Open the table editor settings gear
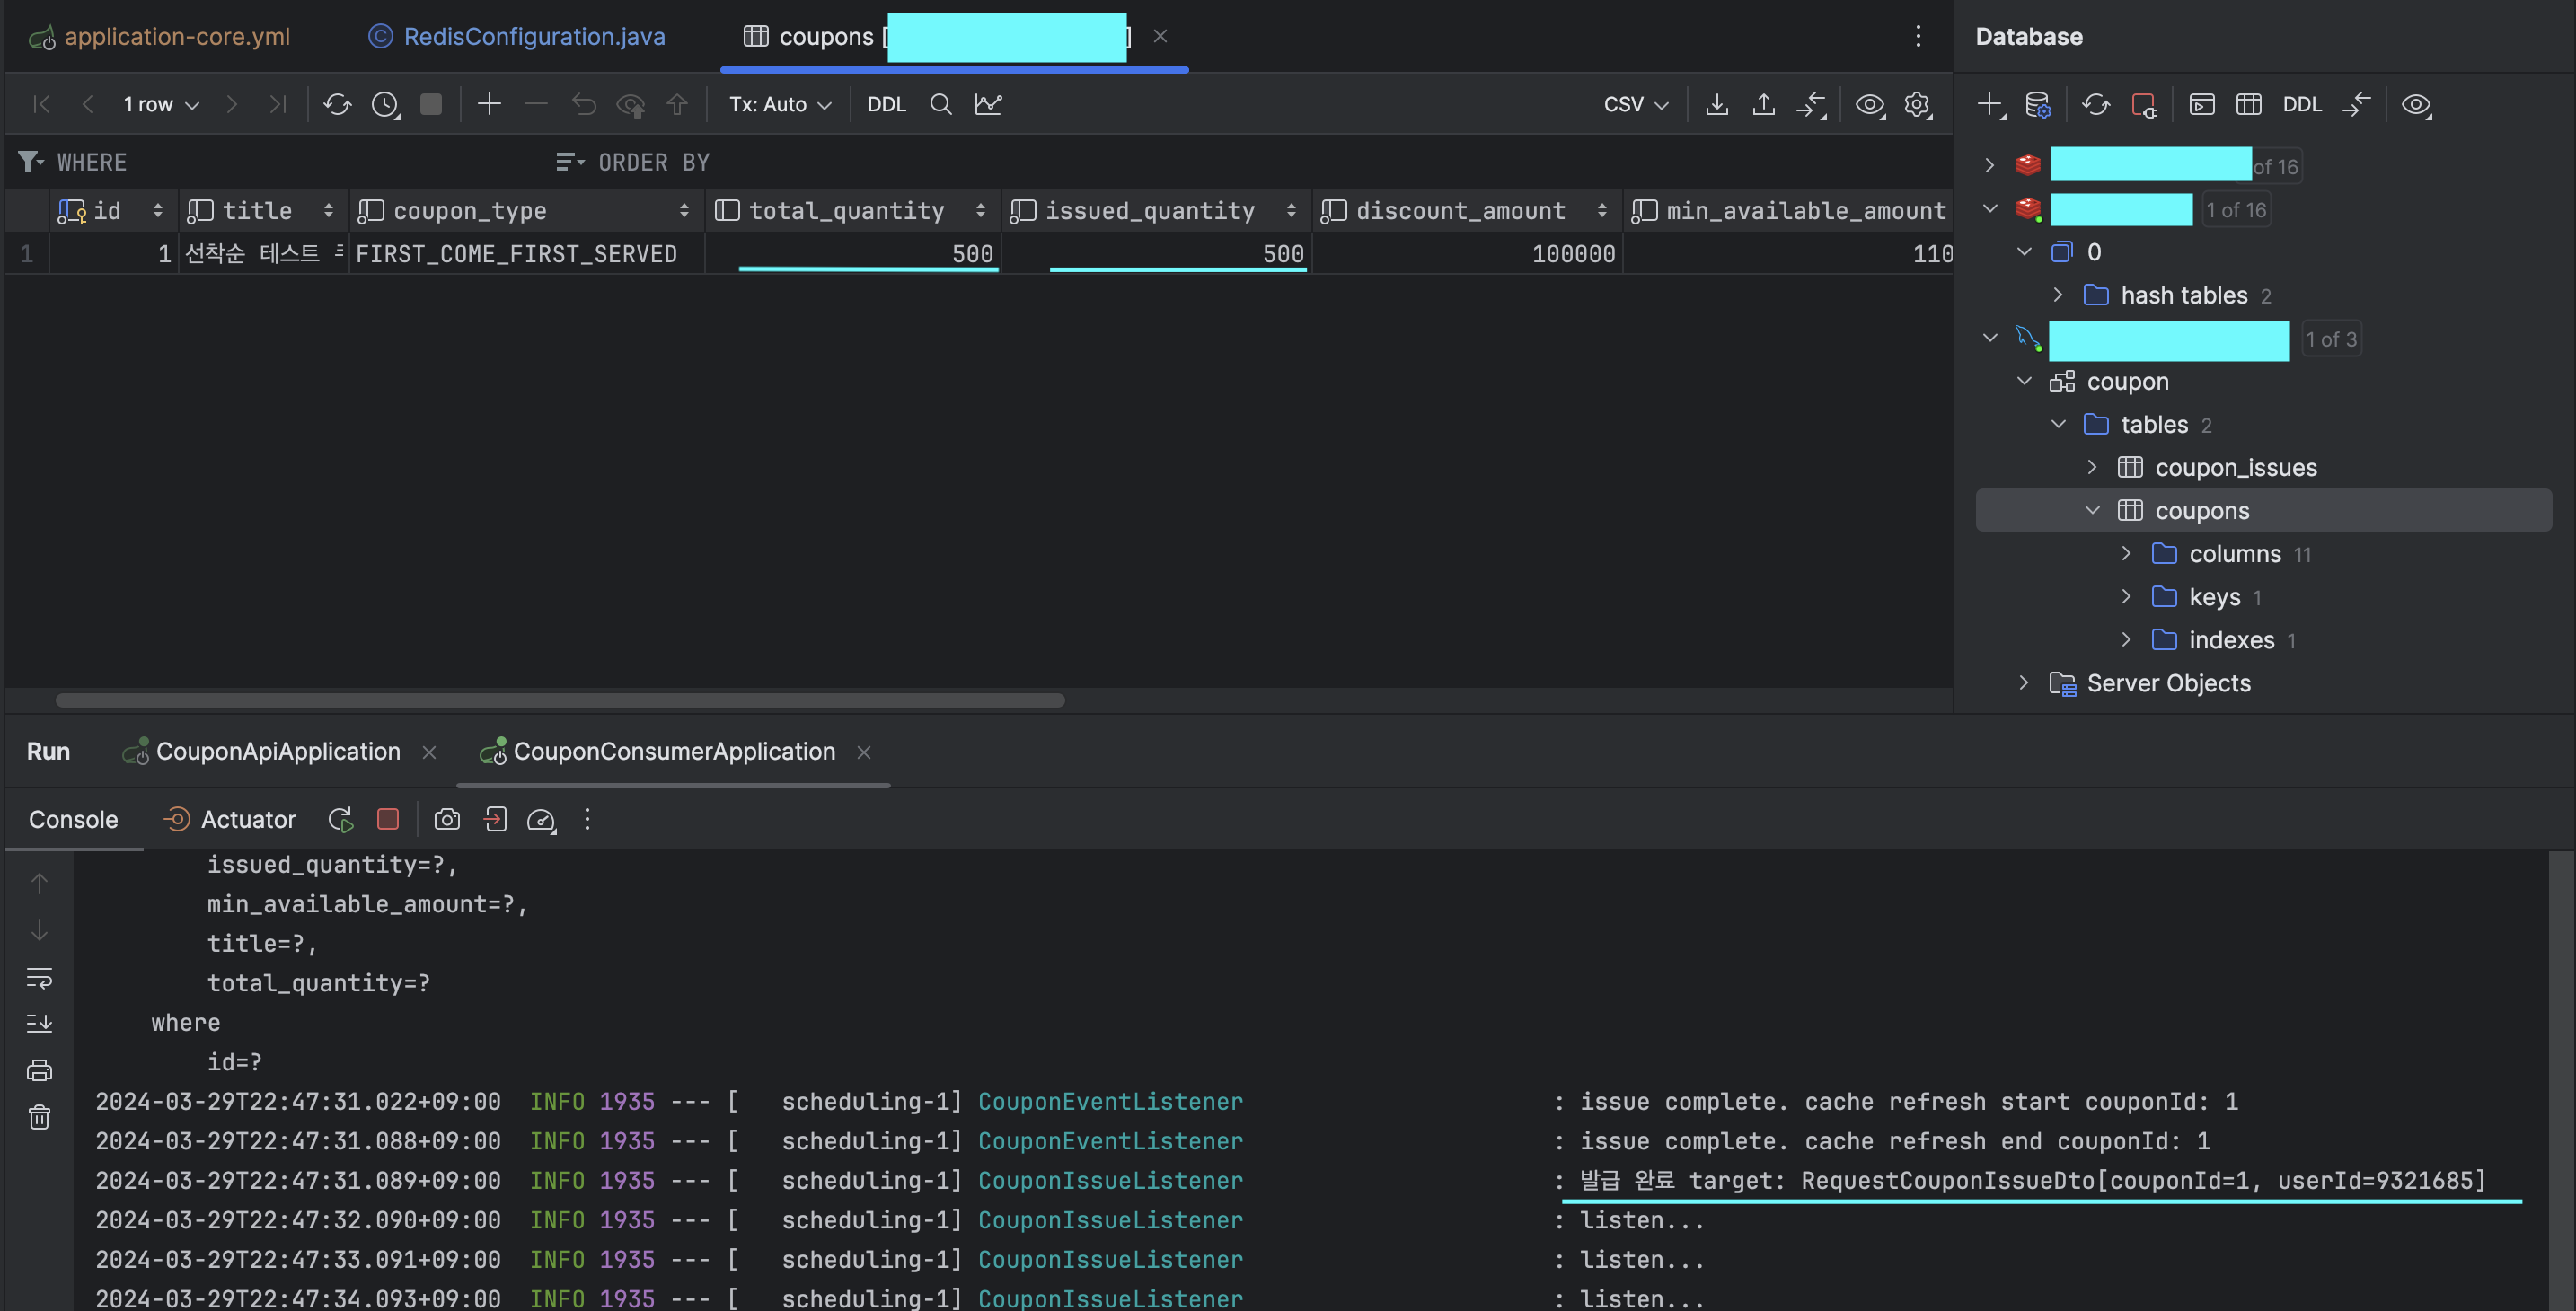Viewport: 2576px width, 1311px height. pos(1917,104)
